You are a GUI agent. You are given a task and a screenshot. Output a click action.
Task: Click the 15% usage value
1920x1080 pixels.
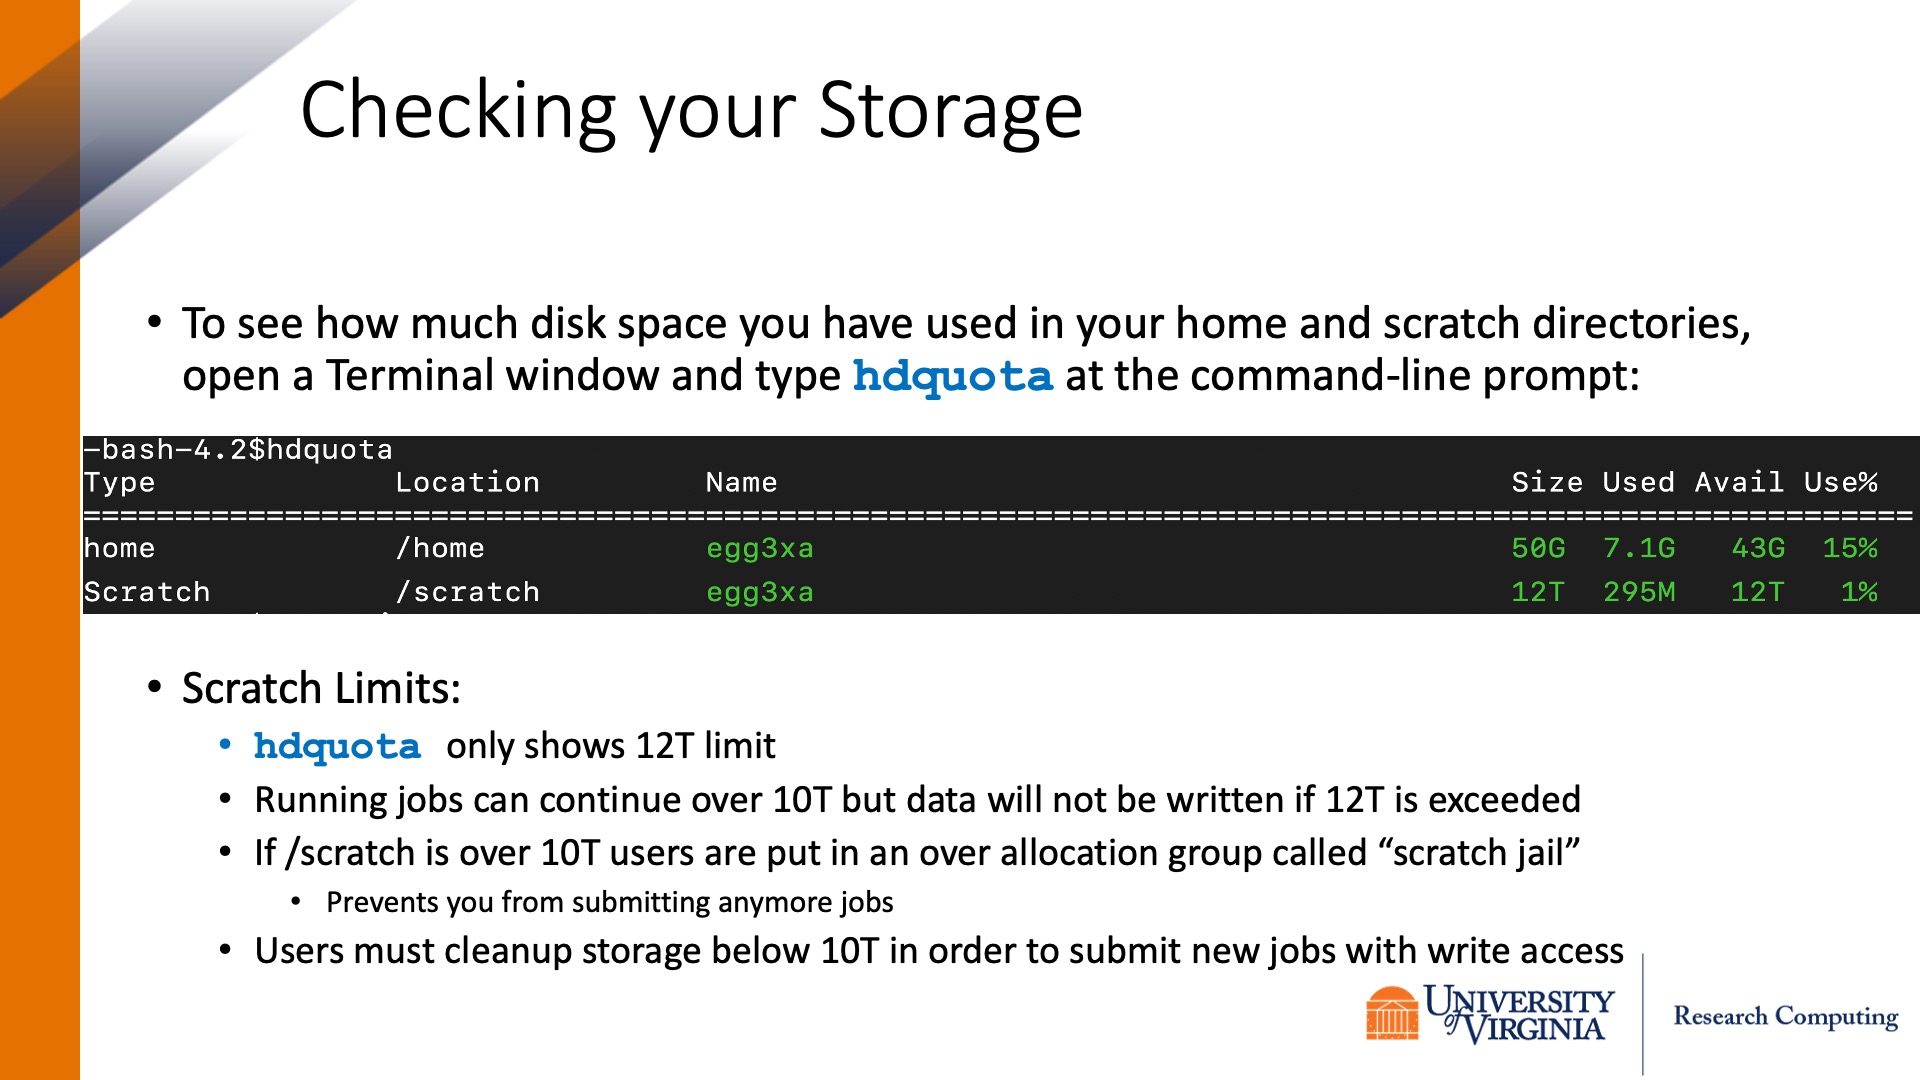[x=1850, y=548]
